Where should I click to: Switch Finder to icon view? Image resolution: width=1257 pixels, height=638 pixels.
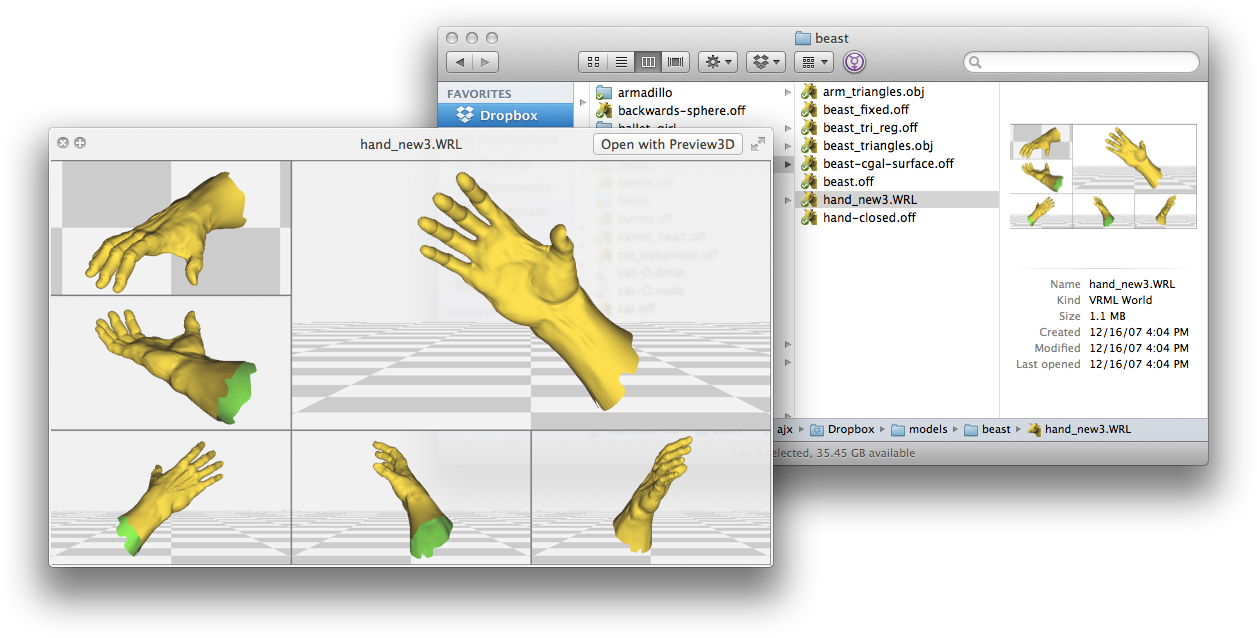593,61
